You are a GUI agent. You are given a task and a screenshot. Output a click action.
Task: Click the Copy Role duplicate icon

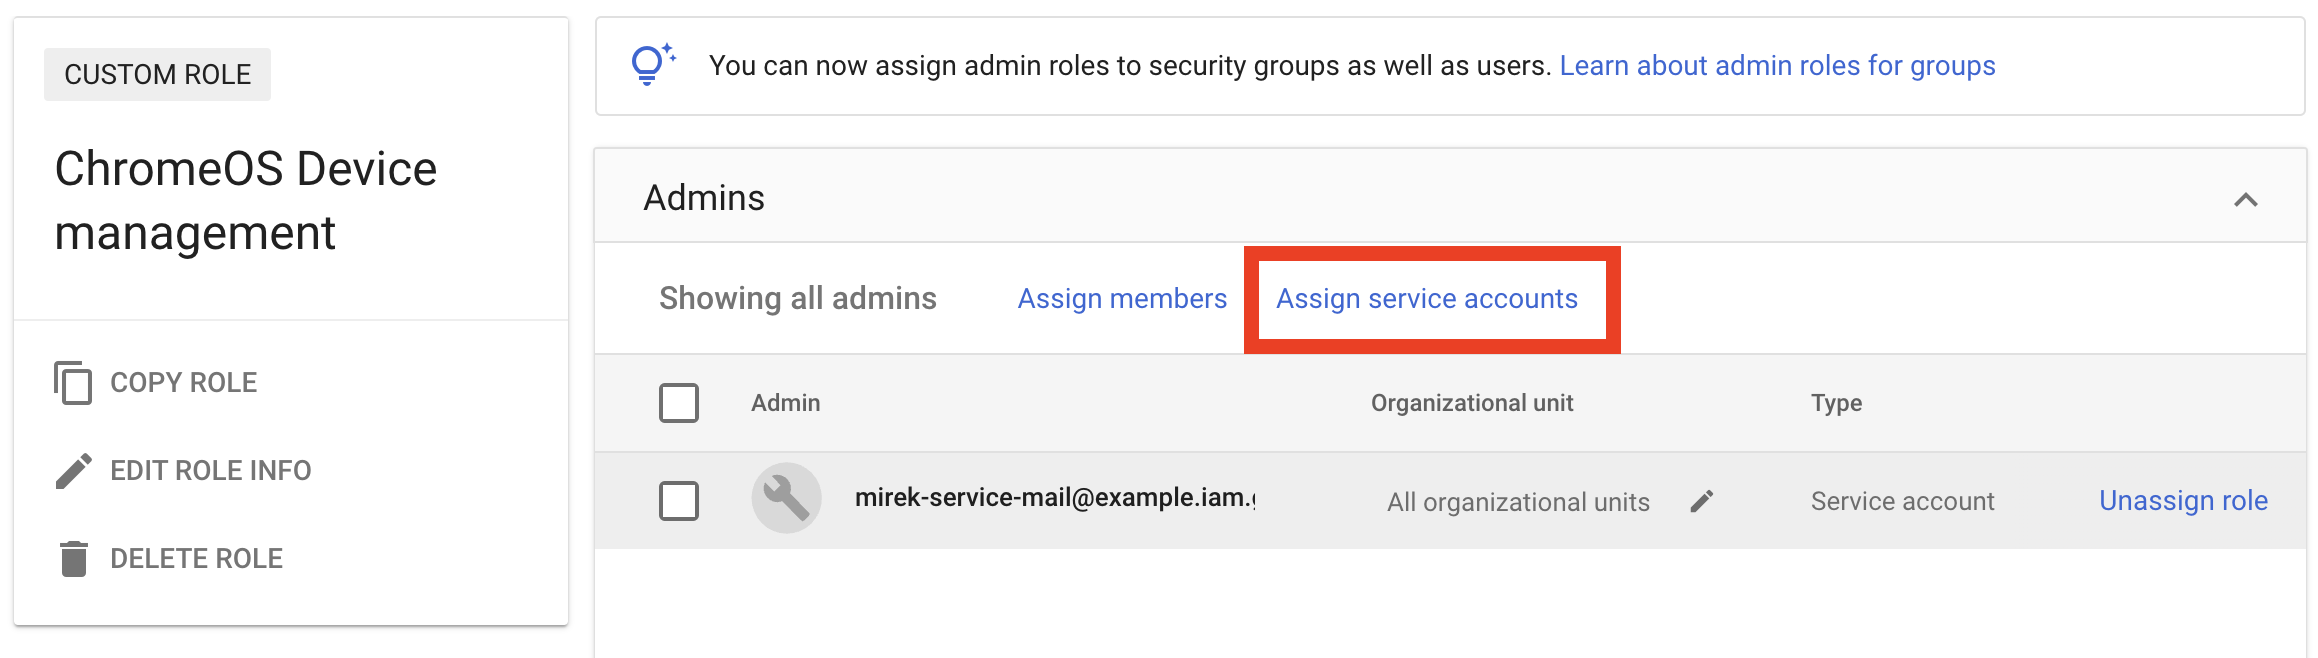tap(73, 383)
